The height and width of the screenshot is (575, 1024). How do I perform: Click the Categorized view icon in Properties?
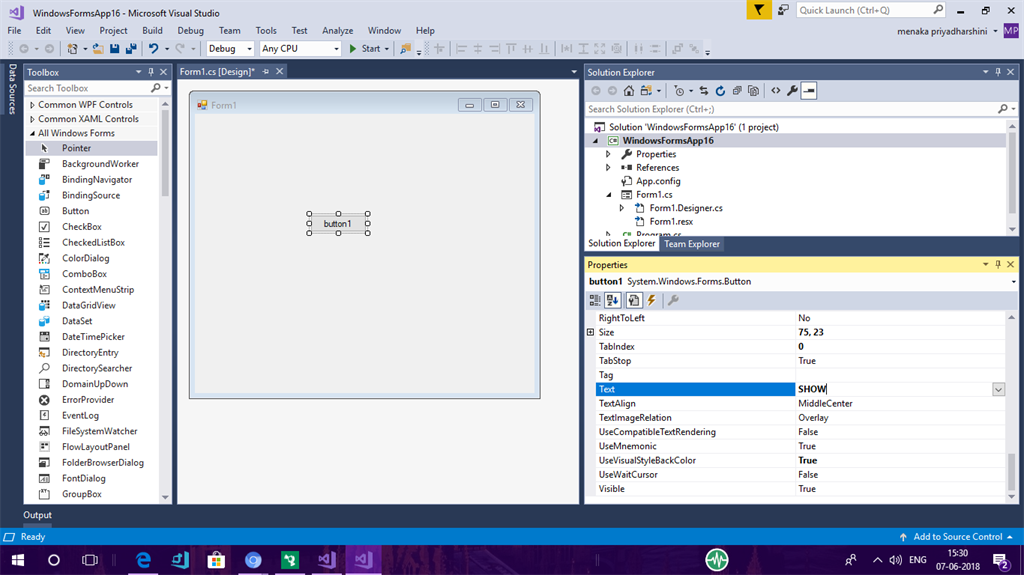point(594,300)
